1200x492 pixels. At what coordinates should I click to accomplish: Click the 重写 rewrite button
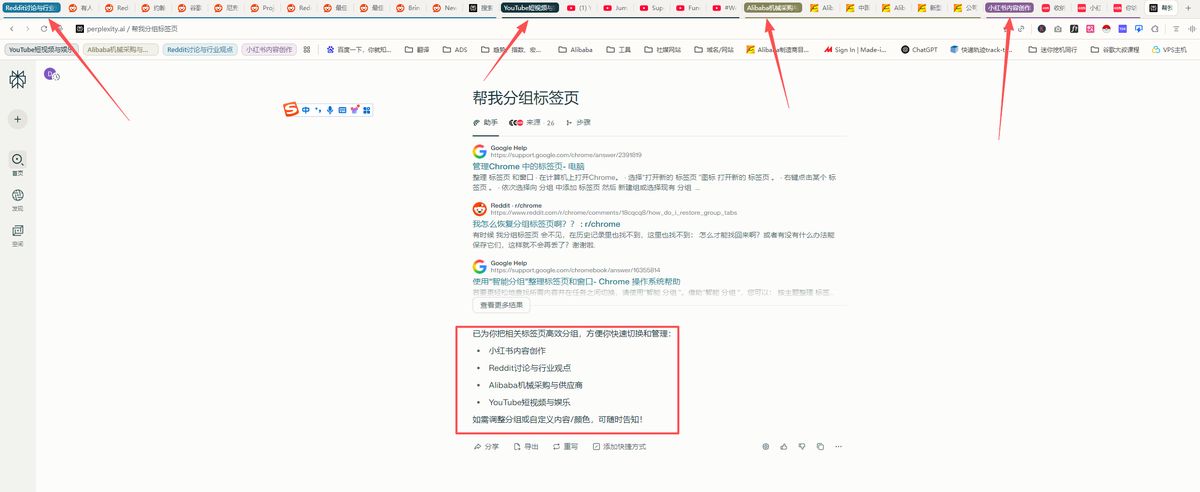[x=565, y=447]
